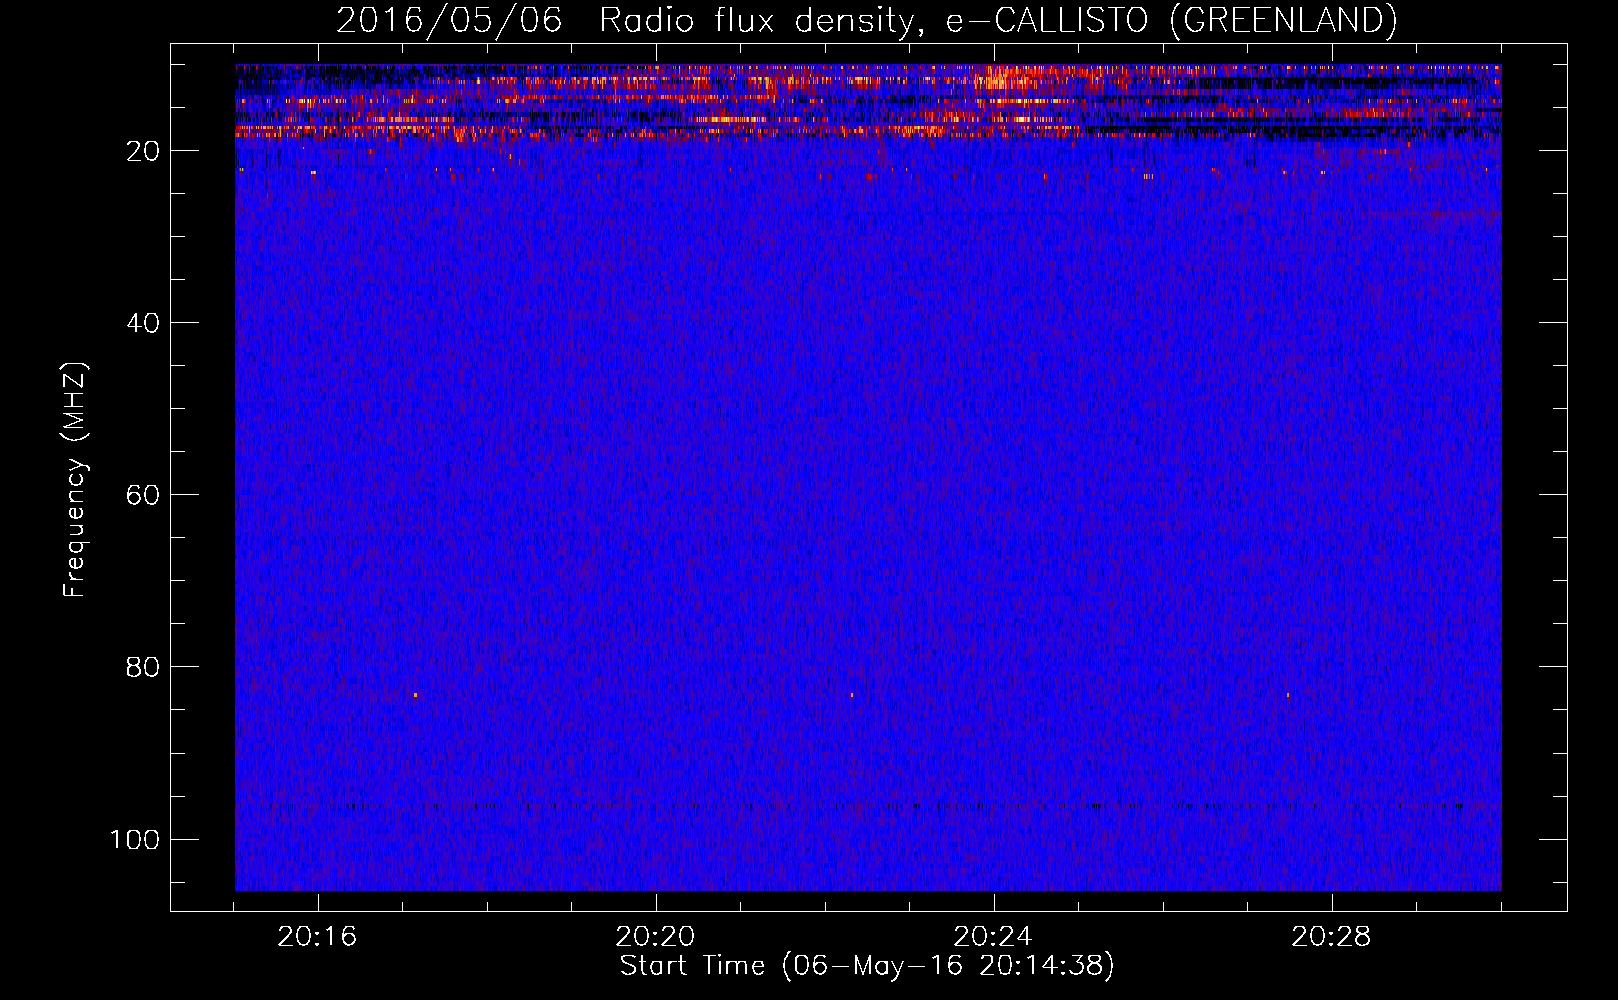The height and width of the screenshot is (1000, 1618).
Task: Click the 60 MHz y-axis tick label
Action: 143,495
